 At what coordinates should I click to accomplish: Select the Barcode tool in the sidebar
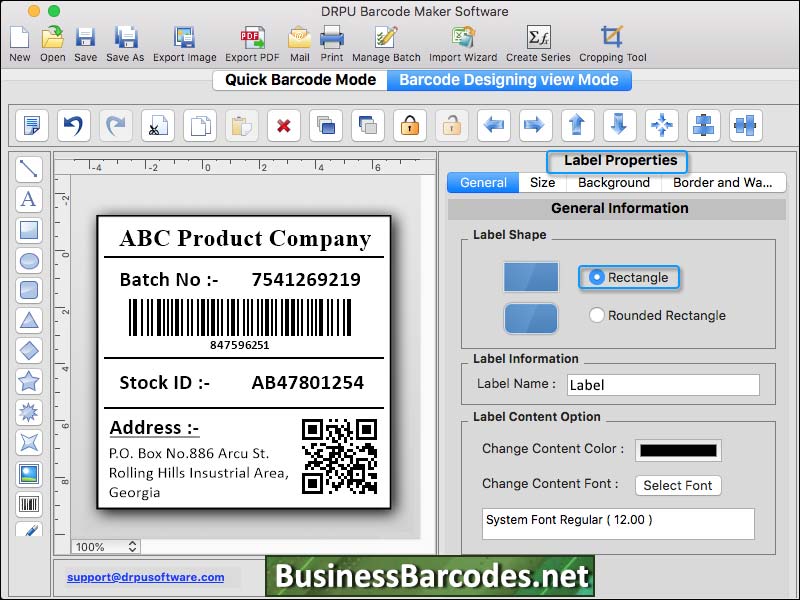28,504
